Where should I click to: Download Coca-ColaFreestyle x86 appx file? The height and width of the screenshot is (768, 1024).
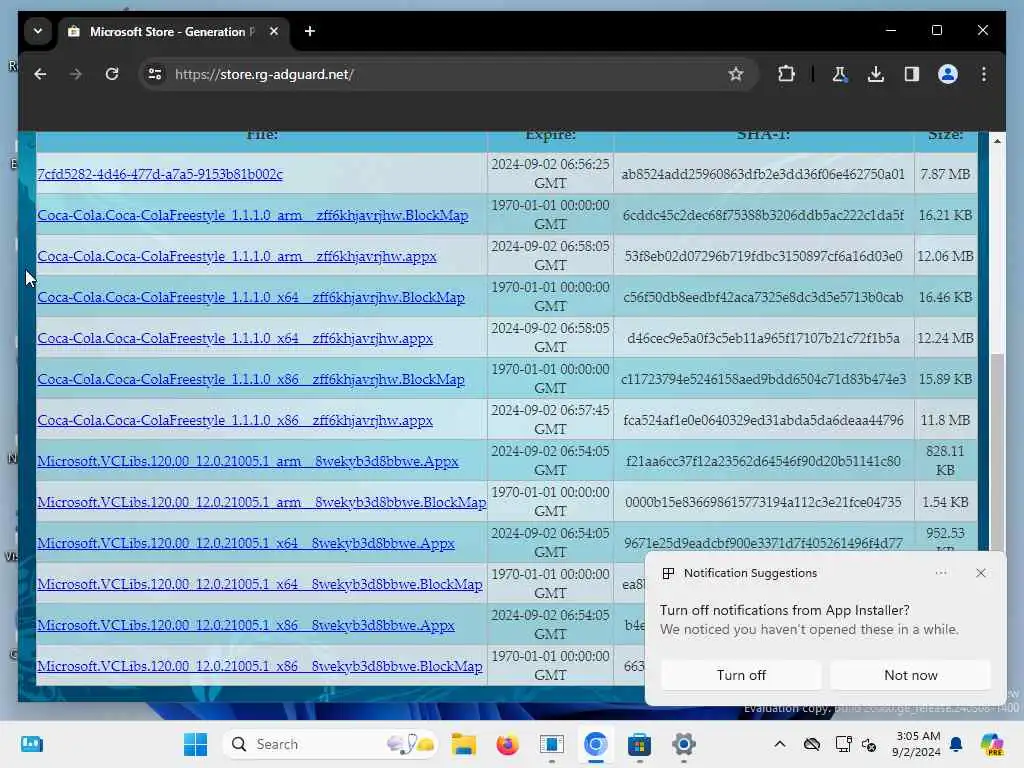tap(235, 421)
